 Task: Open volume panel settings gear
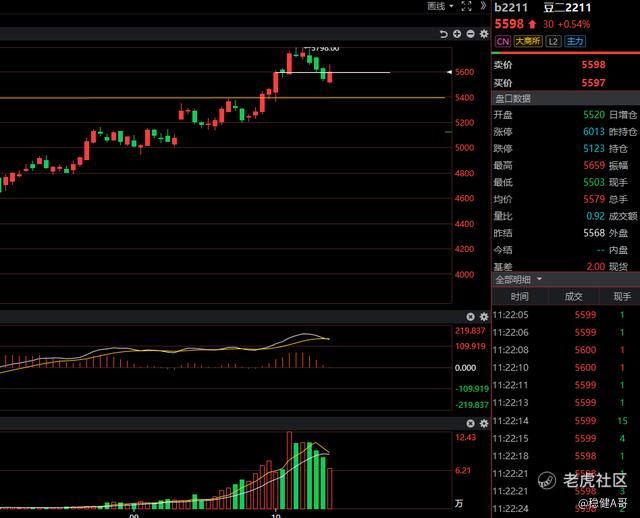[484, 423]
